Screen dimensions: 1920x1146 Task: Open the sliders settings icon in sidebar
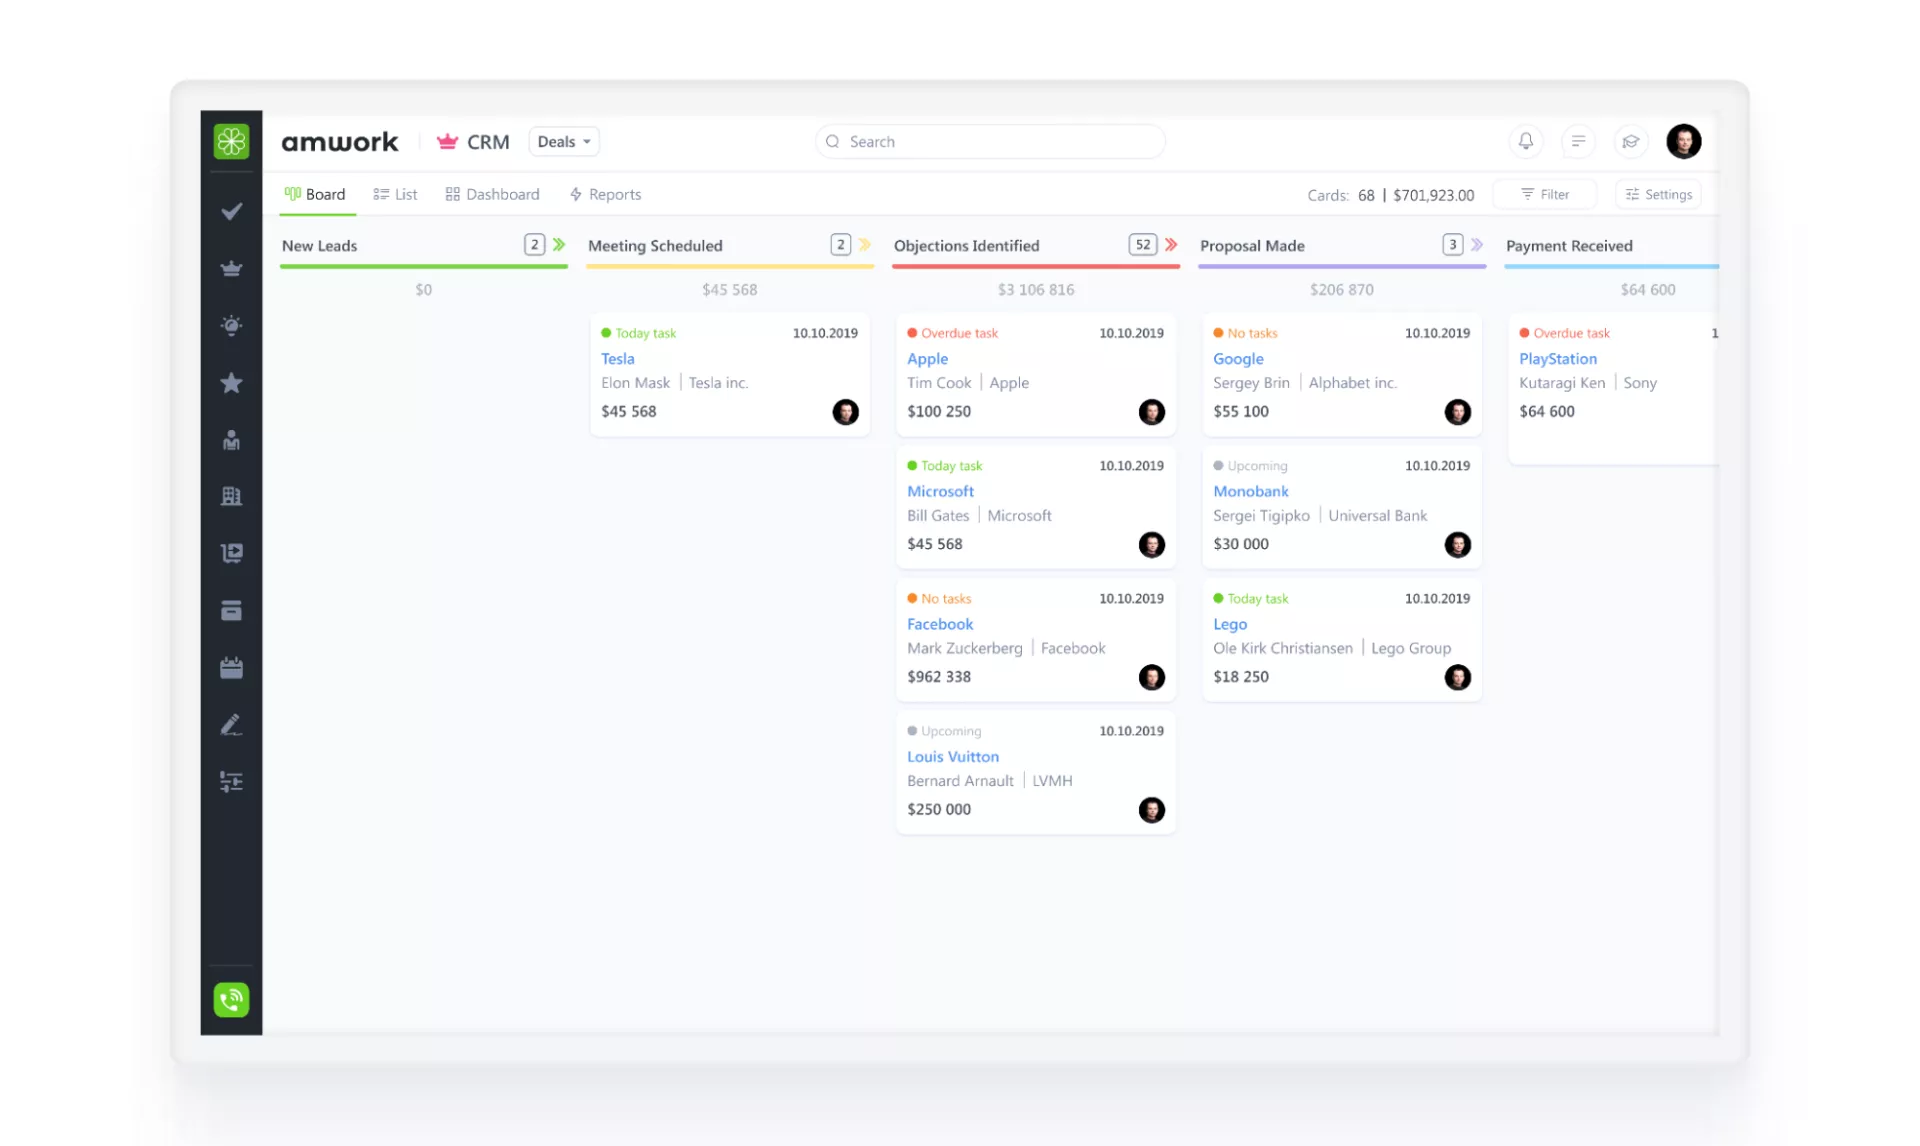pyautogui.click(x=231, y=782)
